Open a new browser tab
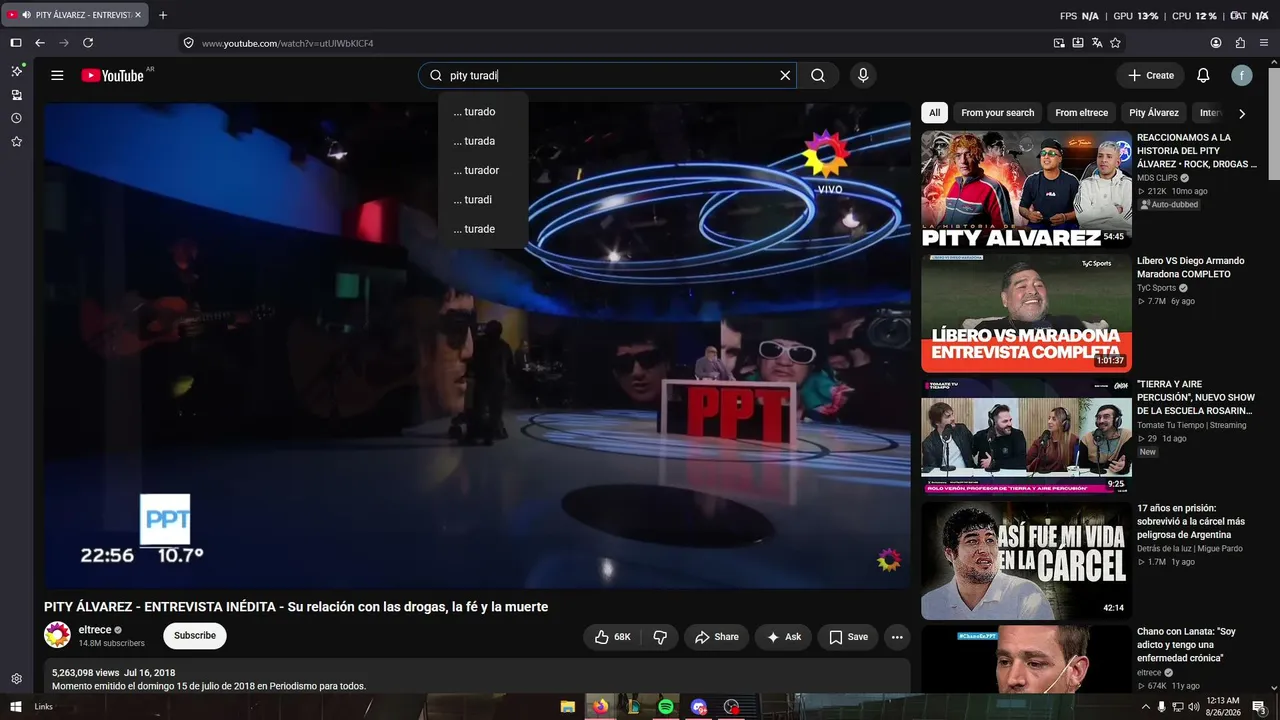 pyautogui.click(x=163, y=15)
